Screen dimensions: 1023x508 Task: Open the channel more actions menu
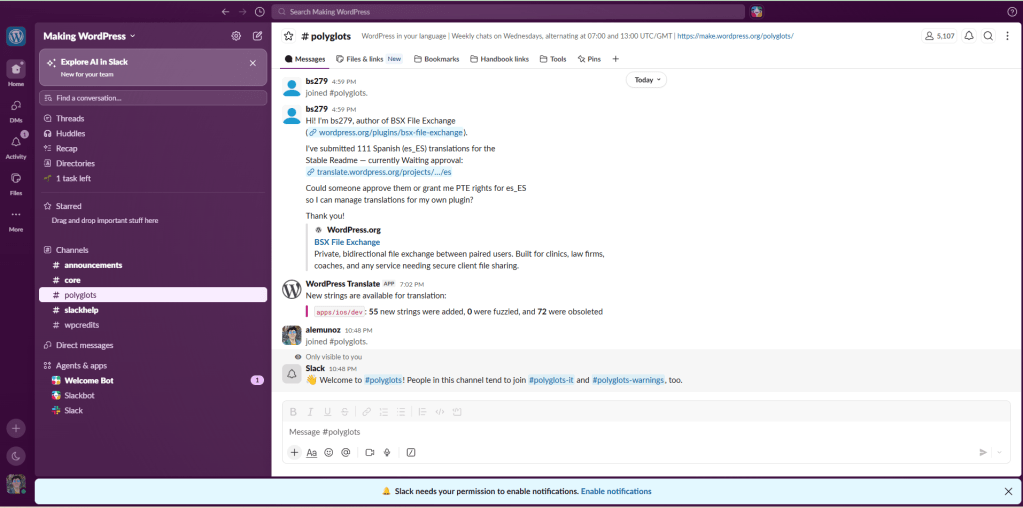click(x=1007, y=36)
